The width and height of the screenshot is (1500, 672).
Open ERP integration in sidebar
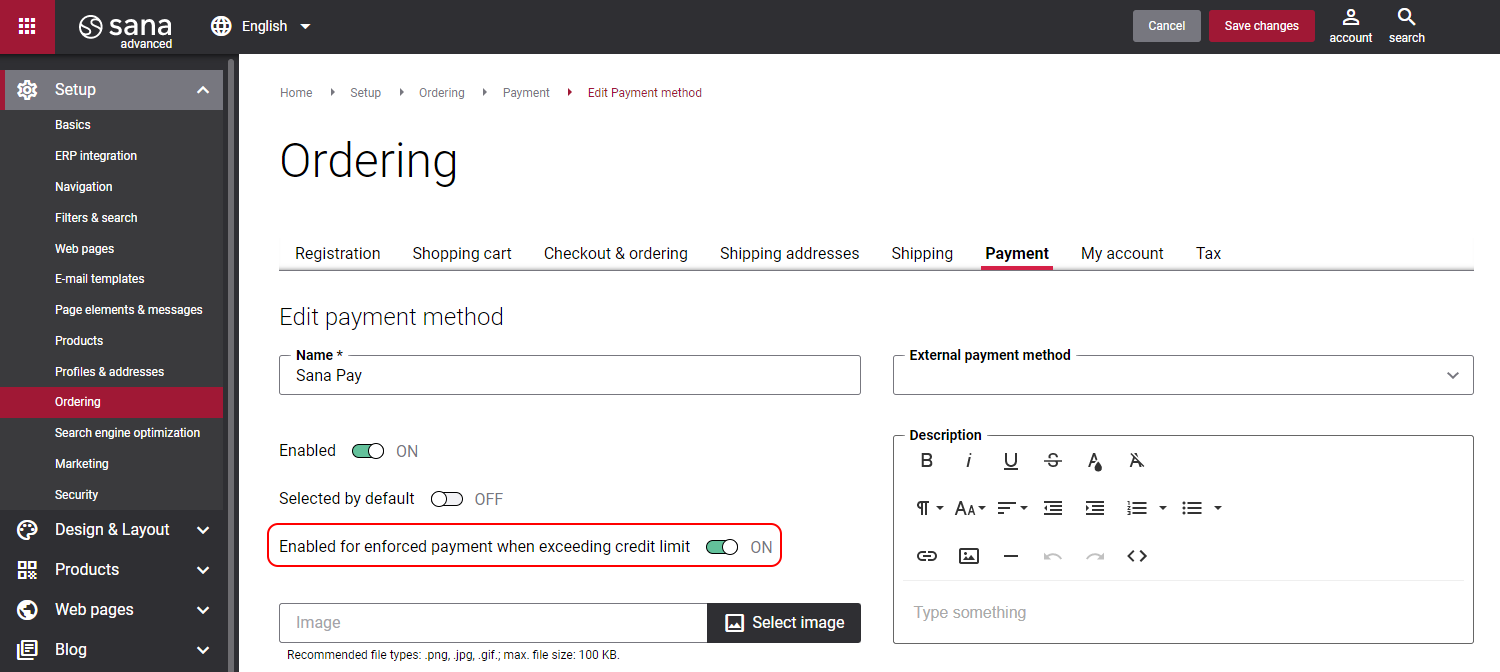pyautogui.click(x=96, y=156)
